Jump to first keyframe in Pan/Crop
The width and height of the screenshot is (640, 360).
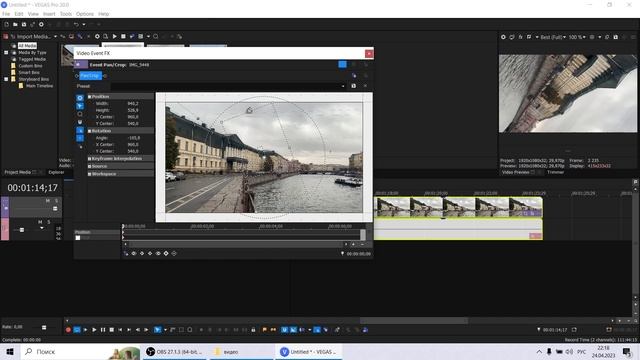(133, 253)
